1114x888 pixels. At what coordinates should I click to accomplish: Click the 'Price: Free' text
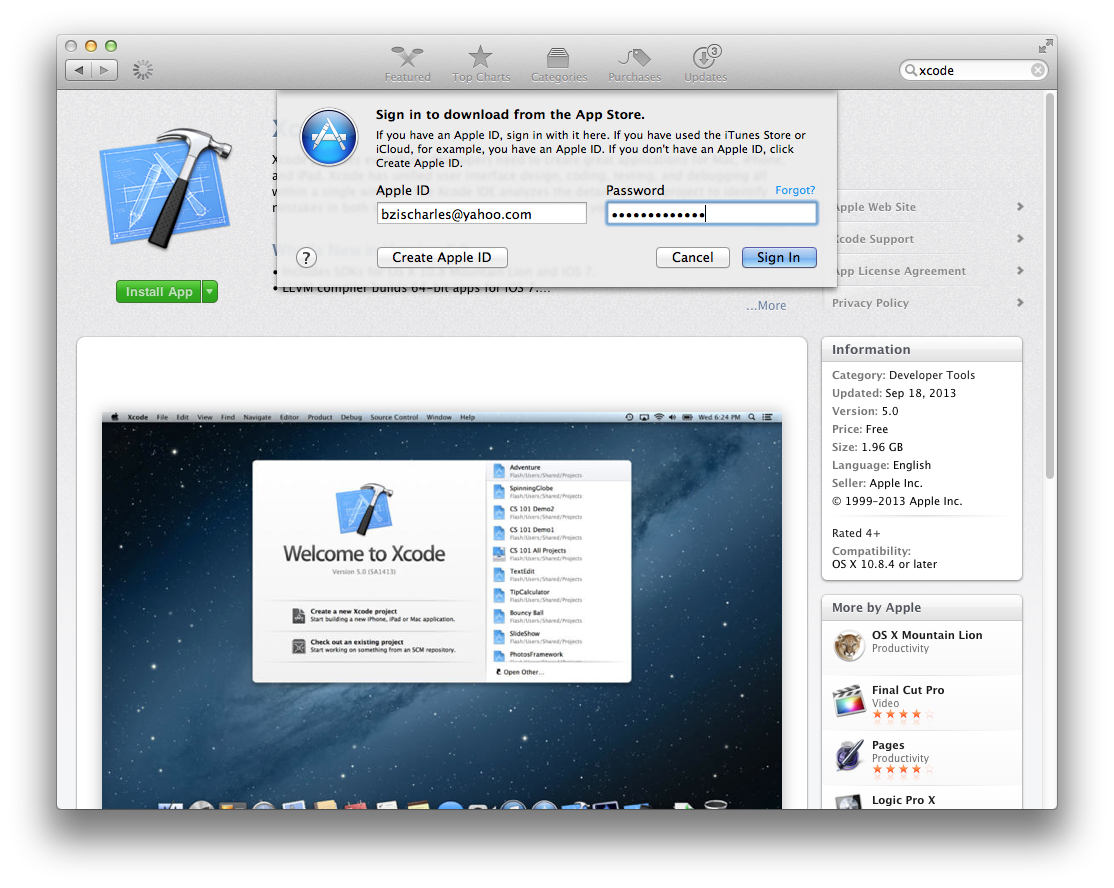(860, 429)
